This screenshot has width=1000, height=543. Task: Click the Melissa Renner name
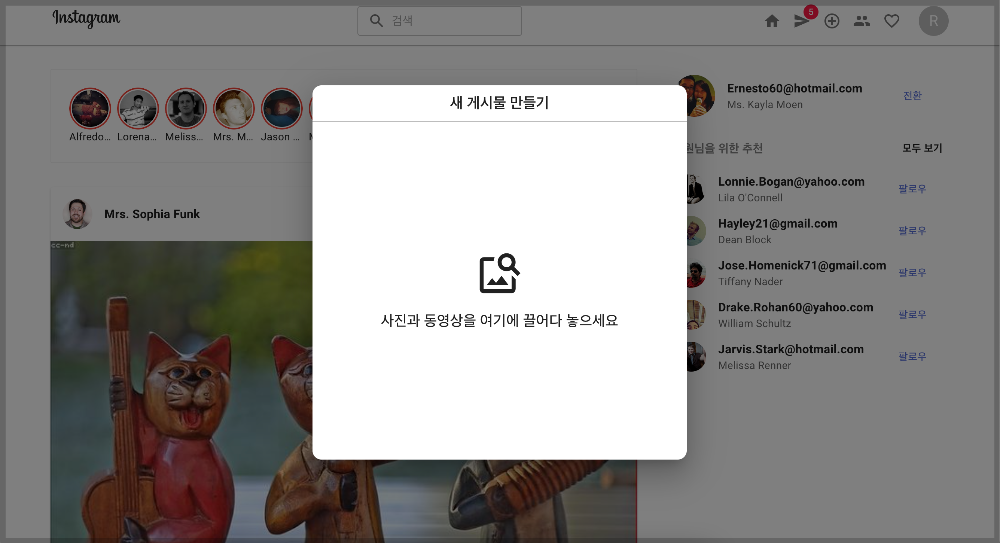754,366
